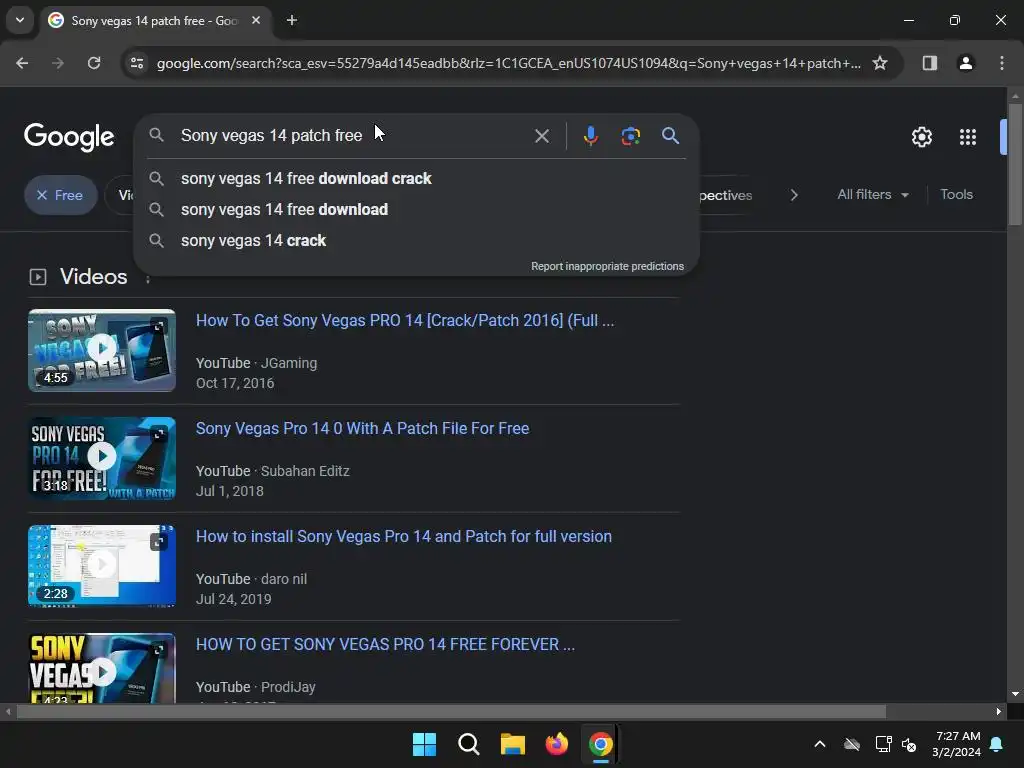Close the Sony vegas 14 patch free tab
This screenshot has height=768, width=1024.
256,20
